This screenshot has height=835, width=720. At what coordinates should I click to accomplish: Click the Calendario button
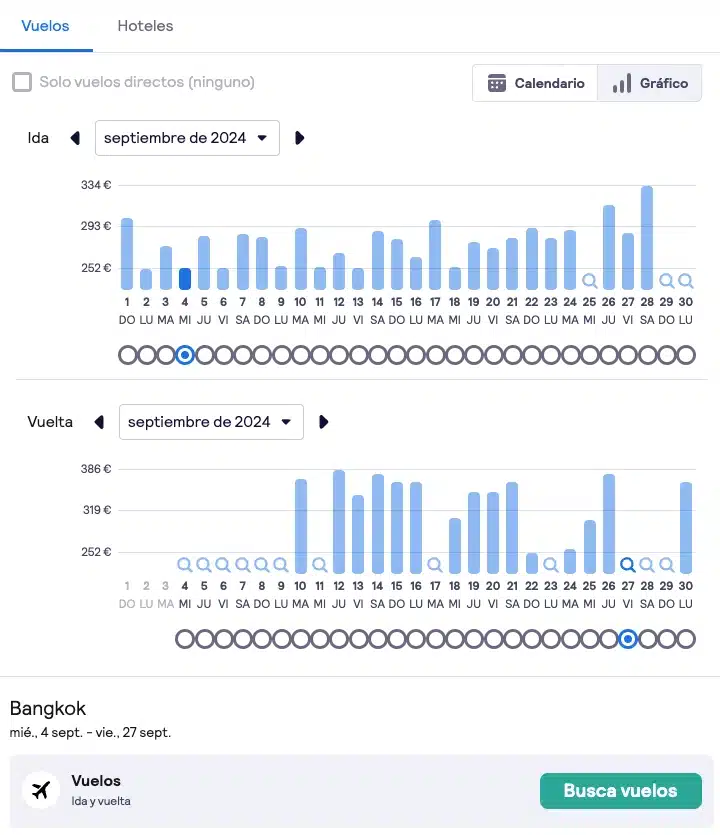535,83
